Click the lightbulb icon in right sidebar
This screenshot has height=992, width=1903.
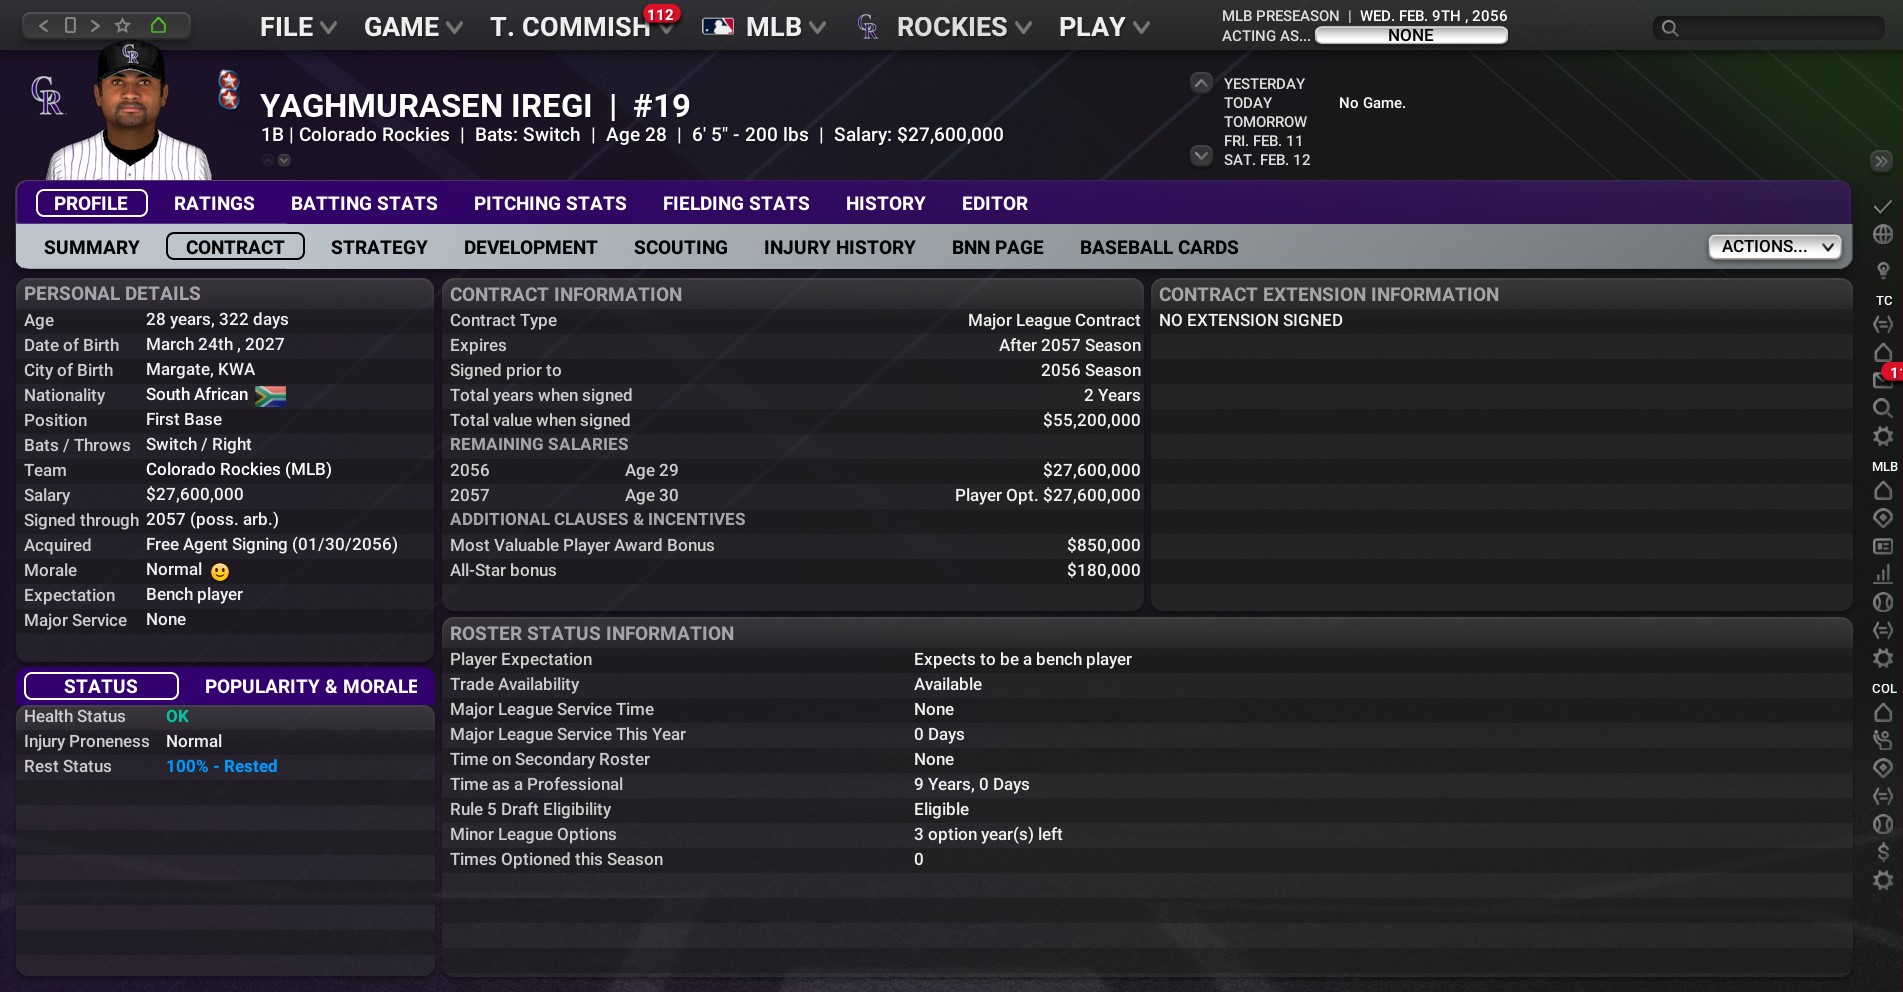[x=1882, y=270]
